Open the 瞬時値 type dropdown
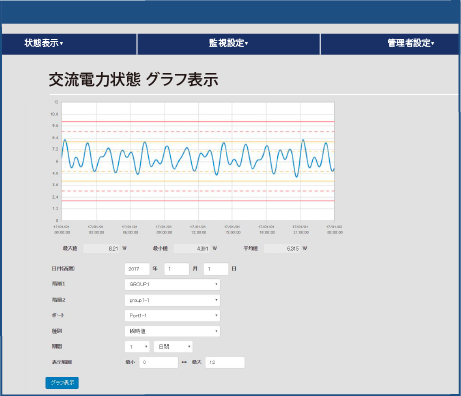 172,331
